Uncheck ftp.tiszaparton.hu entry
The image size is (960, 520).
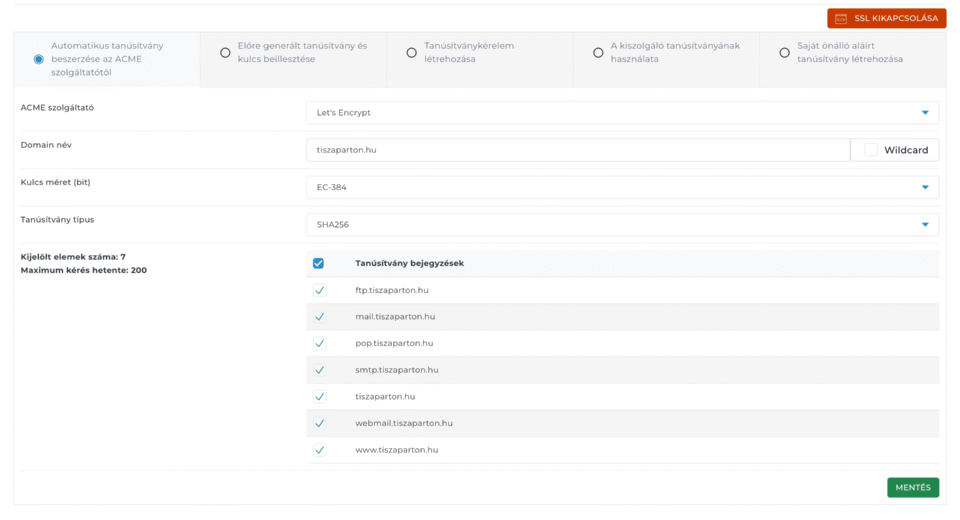point(319,290)
